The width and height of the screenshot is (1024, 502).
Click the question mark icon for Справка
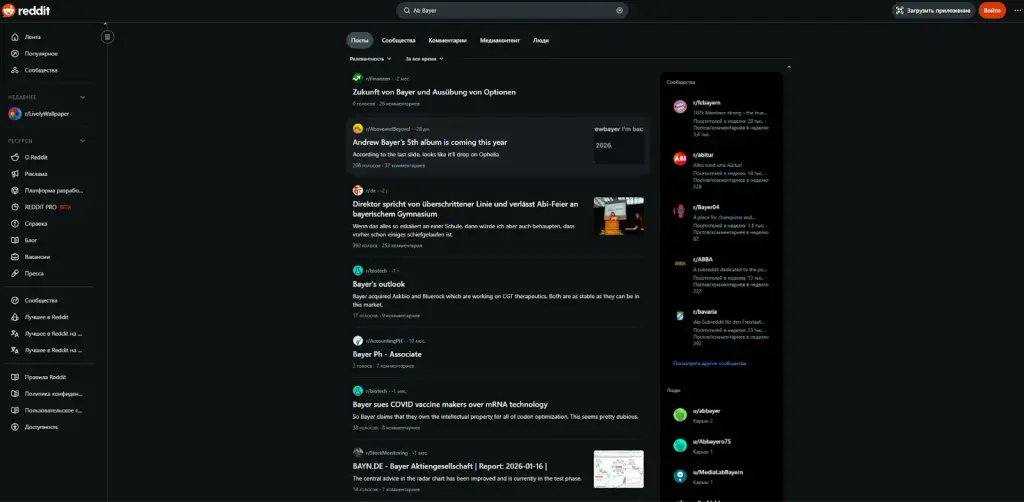tap(15, 223)
